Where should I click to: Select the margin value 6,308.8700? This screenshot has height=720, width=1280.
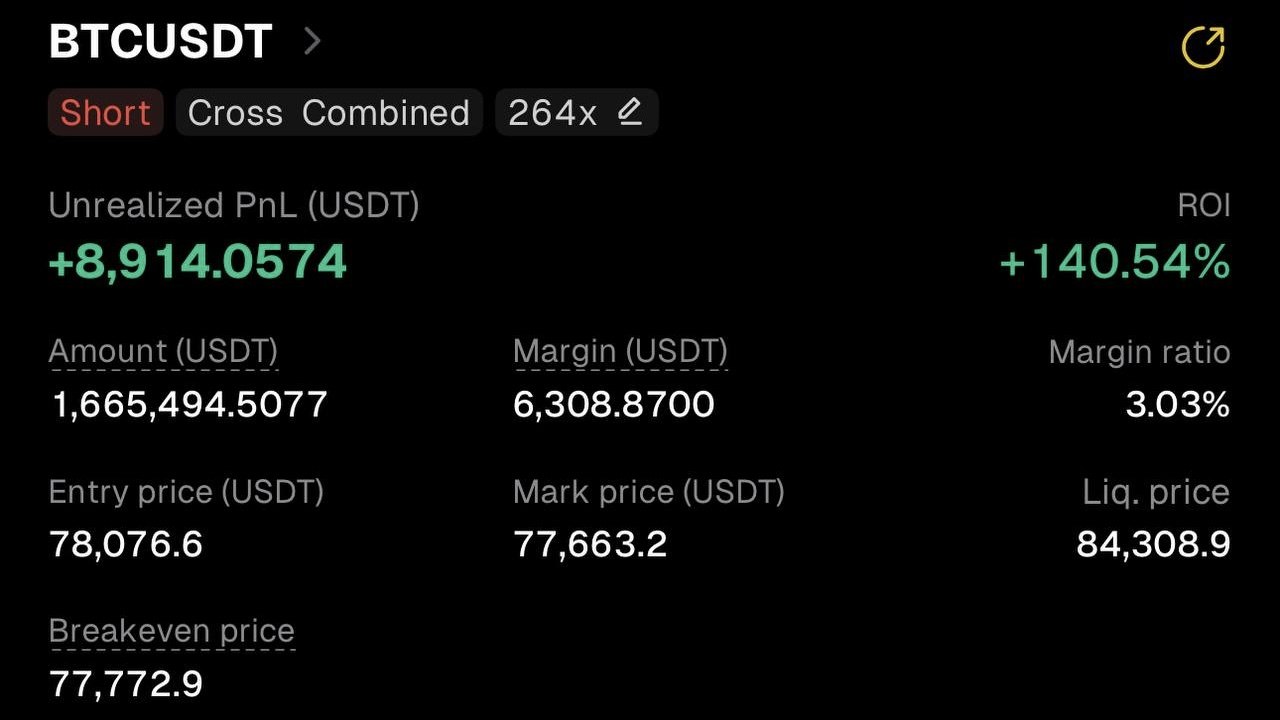point(614,405)
